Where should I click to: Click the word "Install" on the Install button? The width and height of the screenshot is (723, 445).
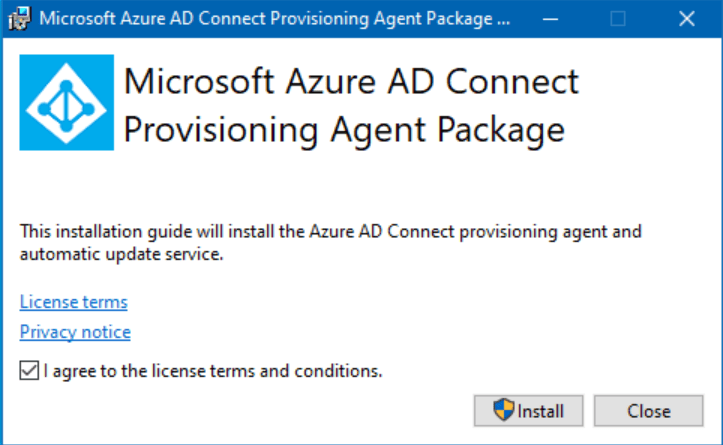tap(540, 411)
